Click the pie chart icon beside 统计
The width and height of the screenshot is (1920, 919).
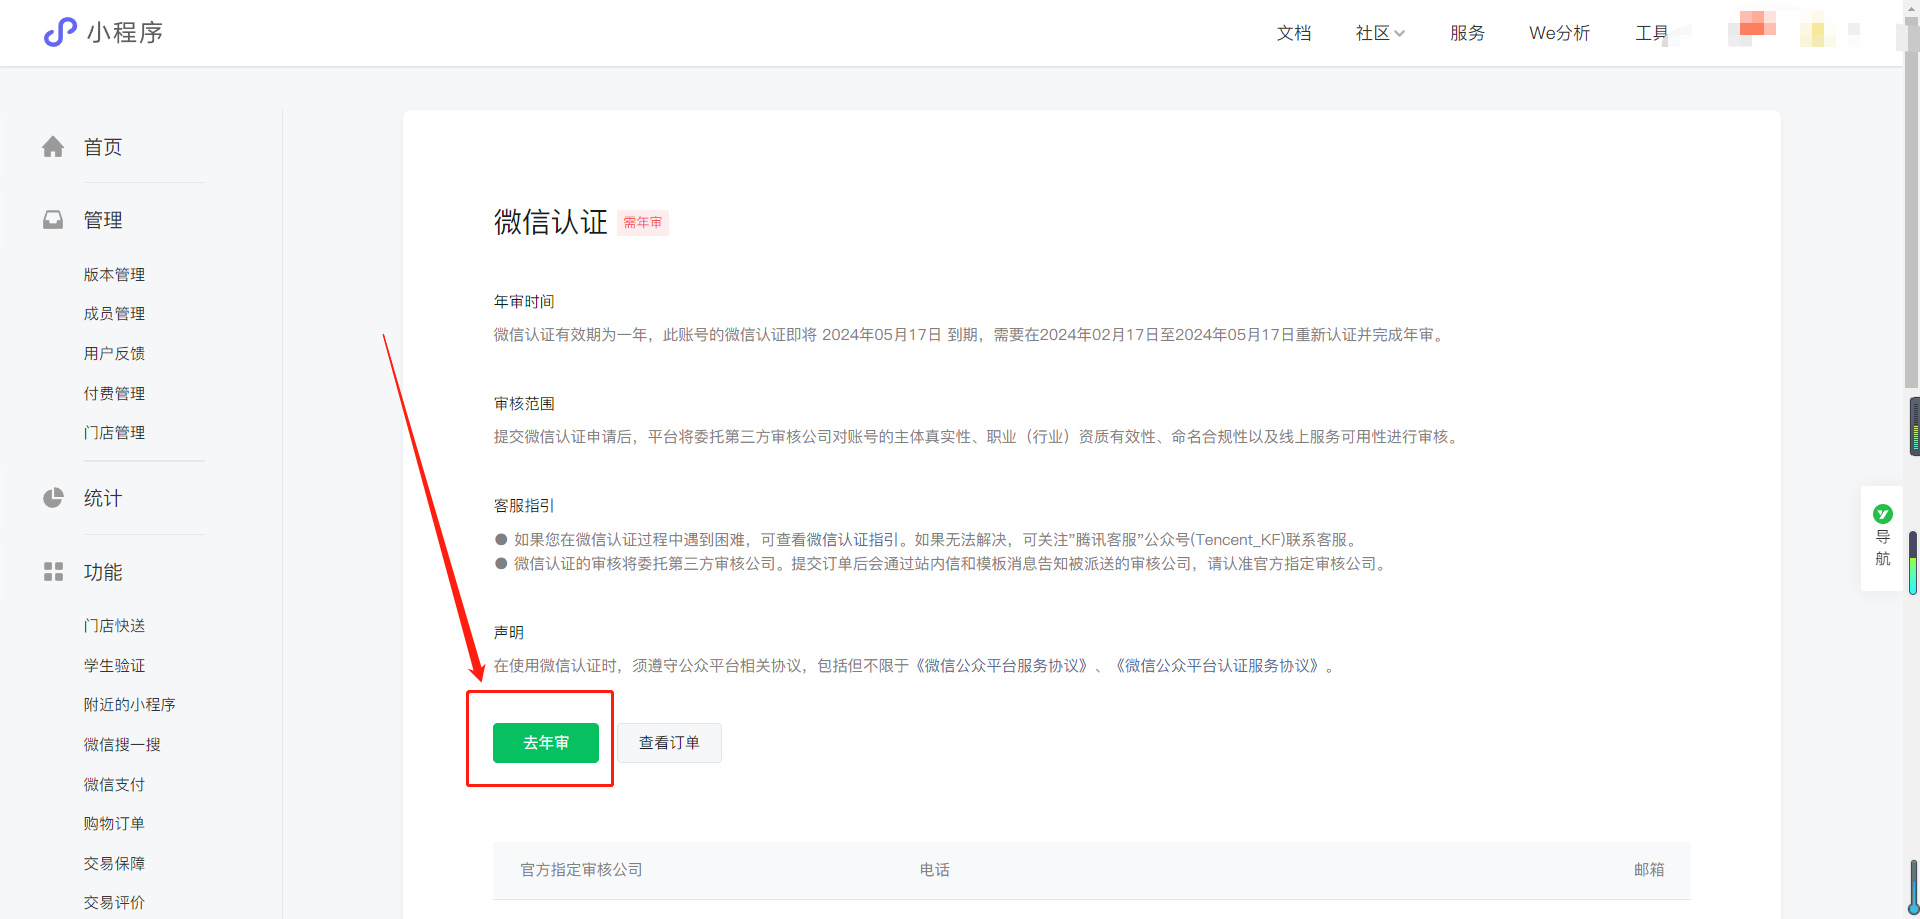(x=53, y=498)
